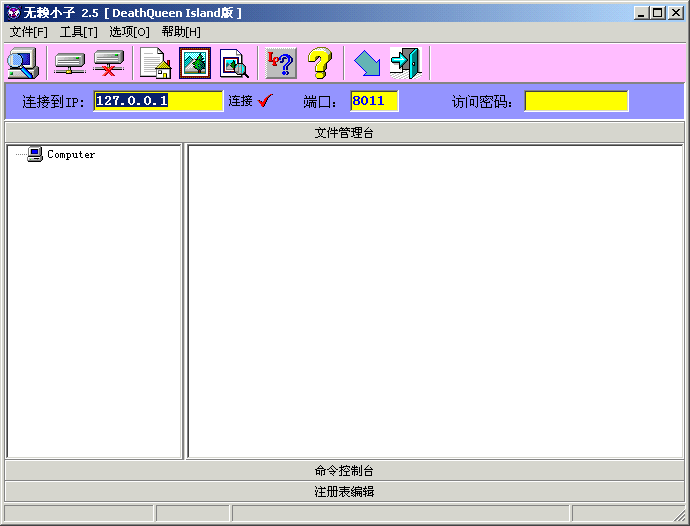Click the search computer toolbar icon

22,63
